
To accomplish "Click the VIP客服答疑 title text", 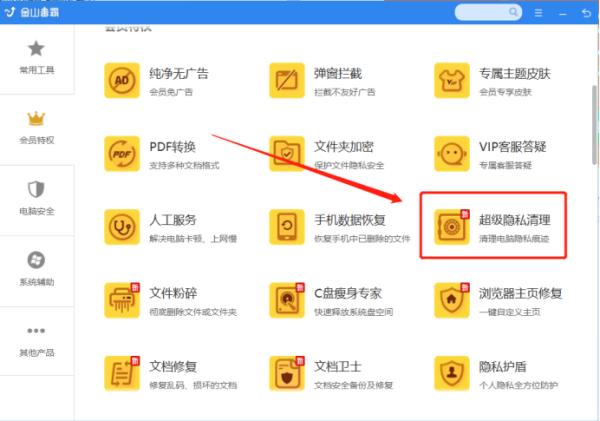I will [x=513, y=147].
